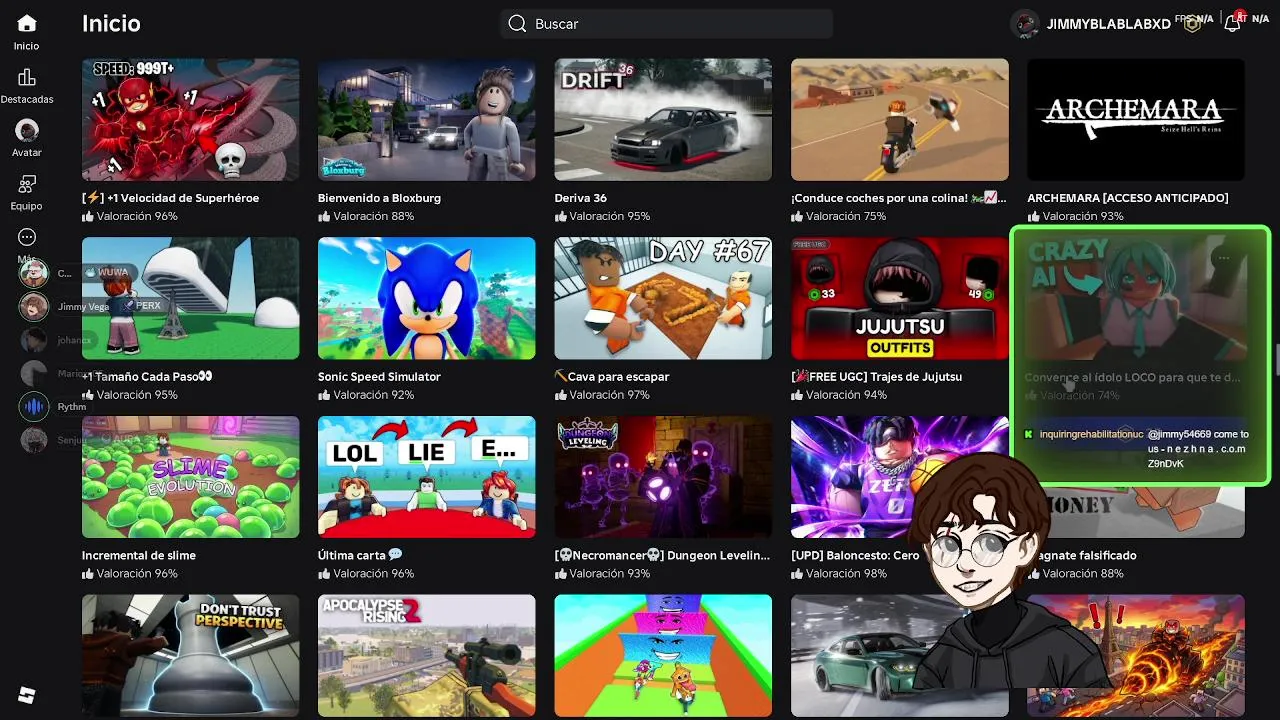The width and height of the screenshot is (1280, 720).
Task: Open the DRIFT 36 game thumbnail
Action: (x=663, y=120)
